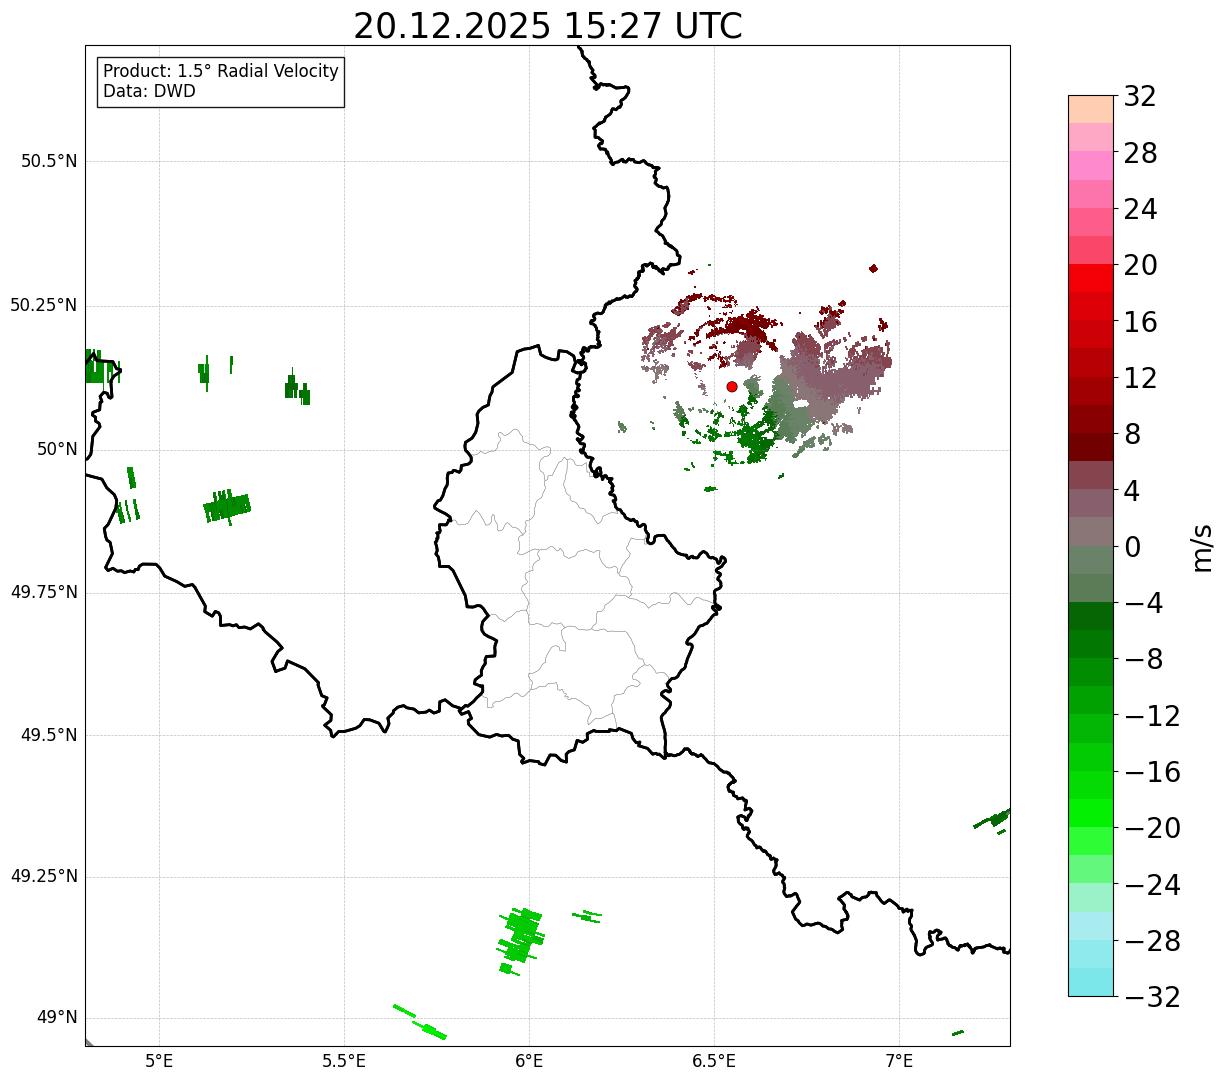Click the peach top colorbar swatch near 32
The image size is (1225, 1081).
1091,109
